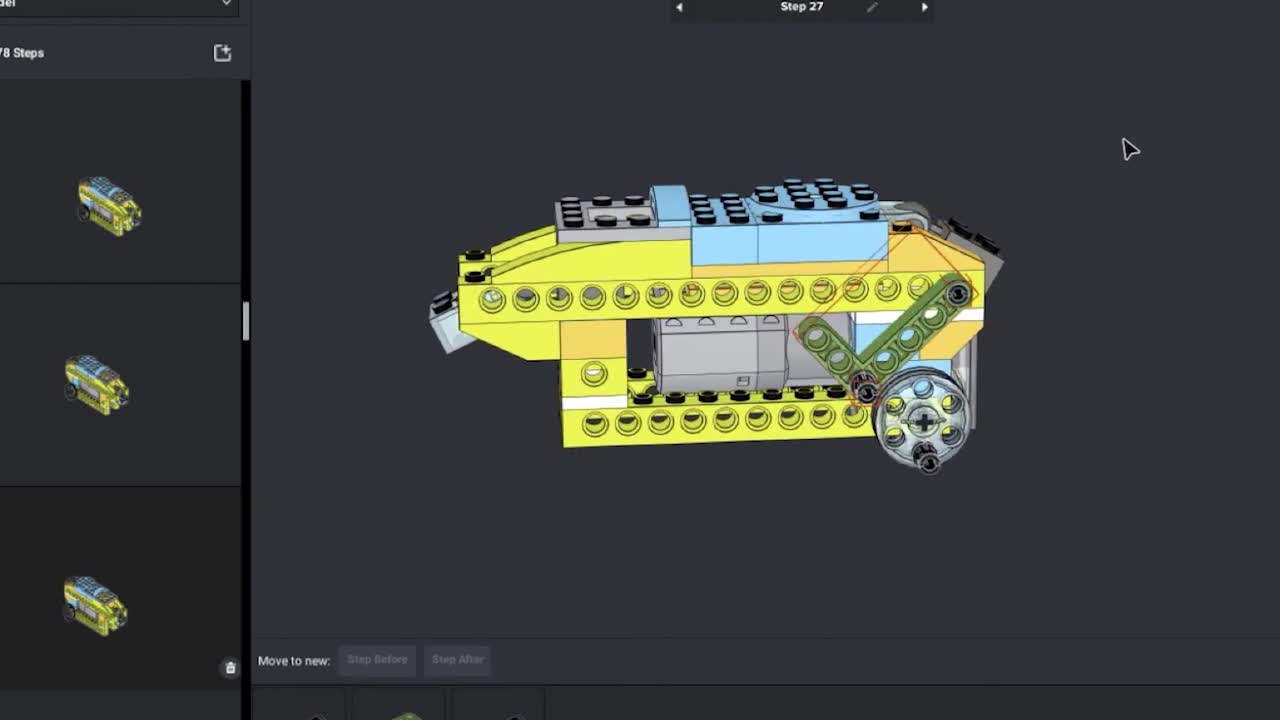Delete step using trash icon

[230, 668]
